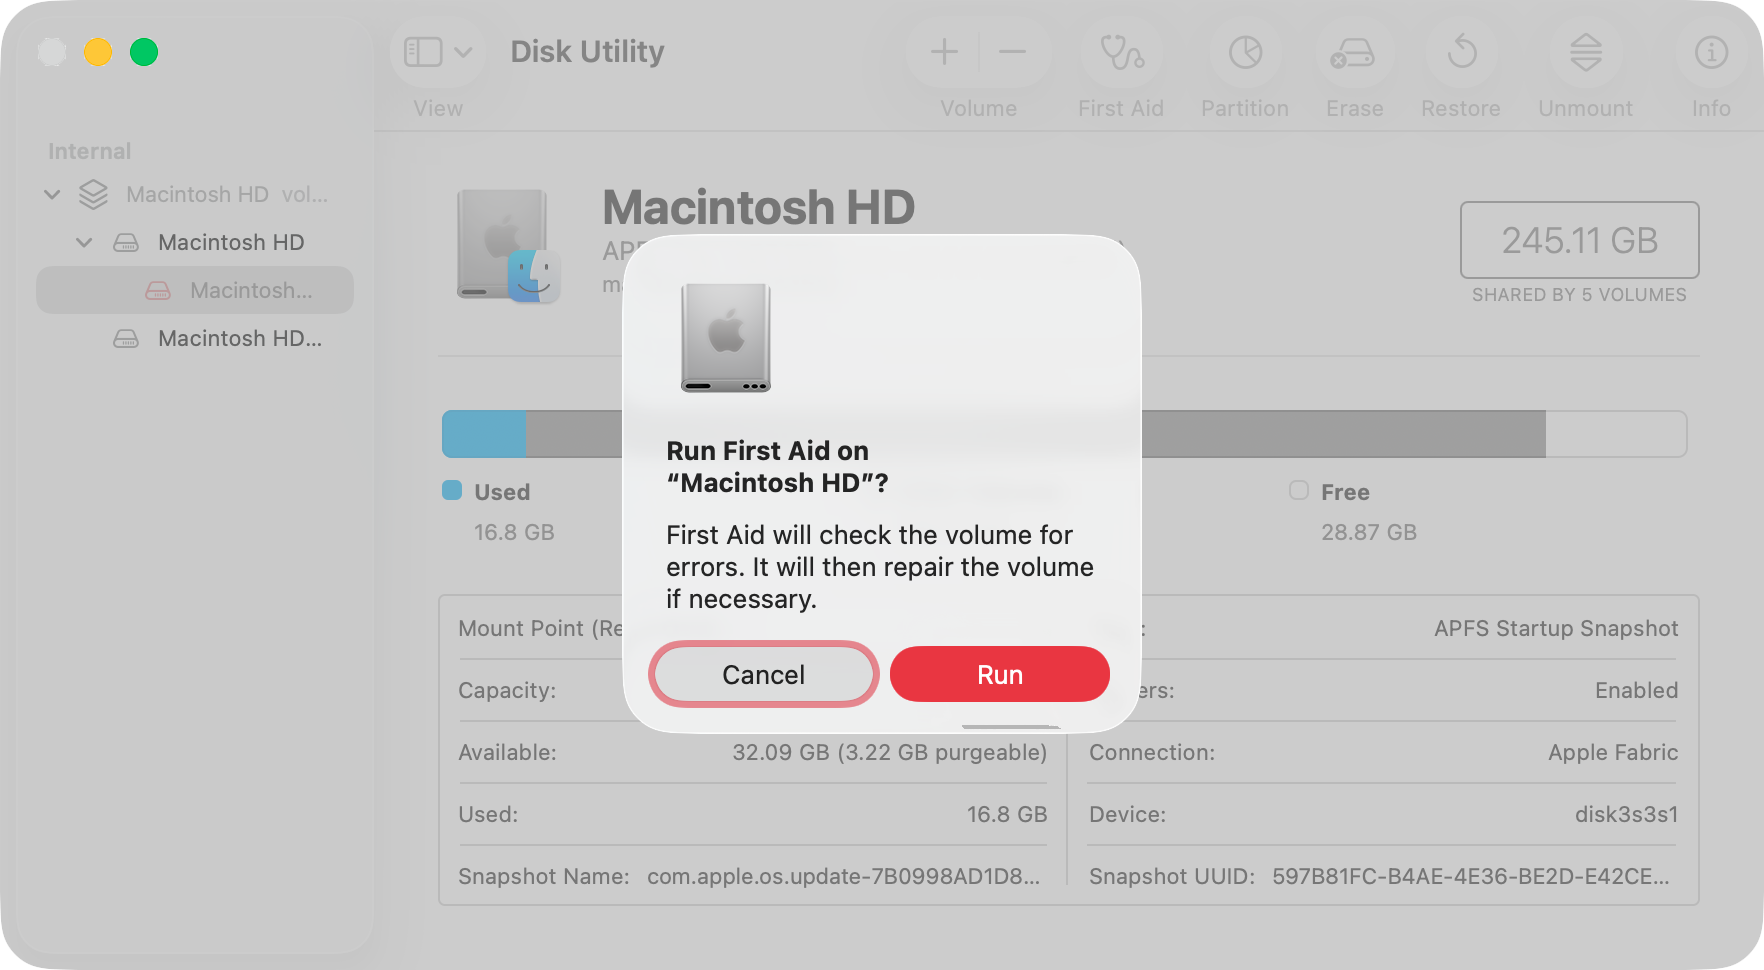Viewport: 1764px width, 970px height.
Task: Collapse the Macintosh HD disclosure triangle
Action: point(83,242)
